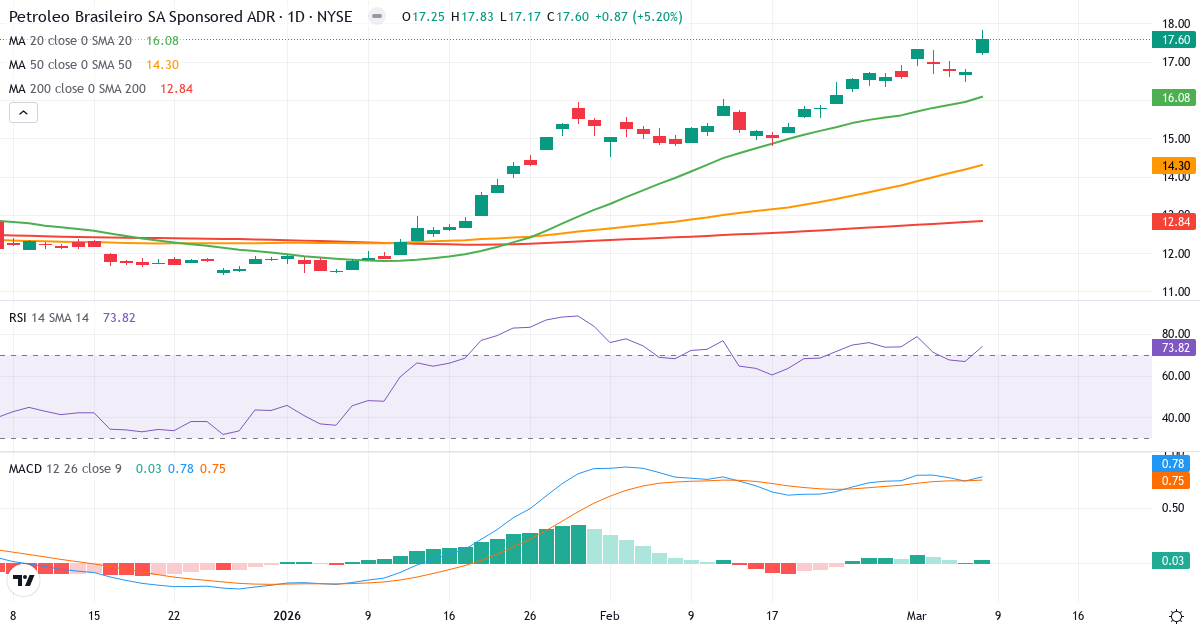
Task: Click the current price label 17.60
Action: (x=1172, y=40)
